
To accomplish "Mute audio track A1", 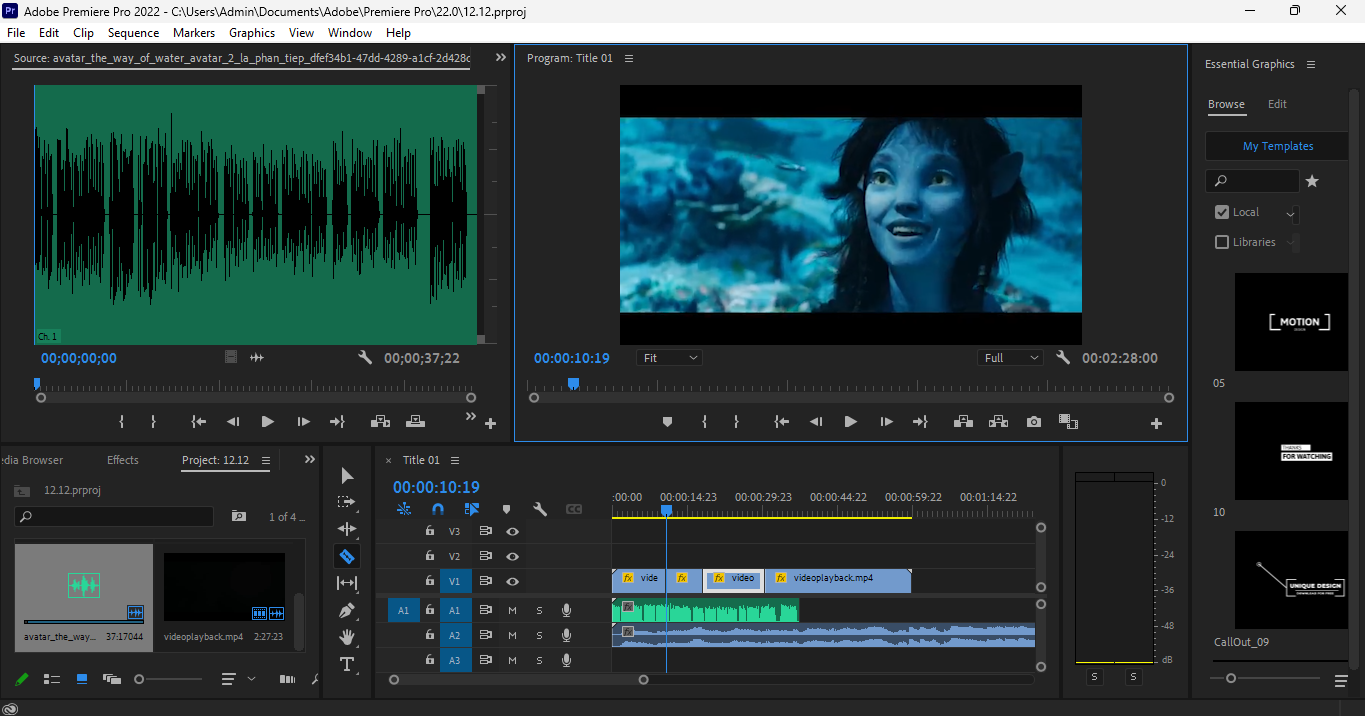I will [x=512, y=610].
